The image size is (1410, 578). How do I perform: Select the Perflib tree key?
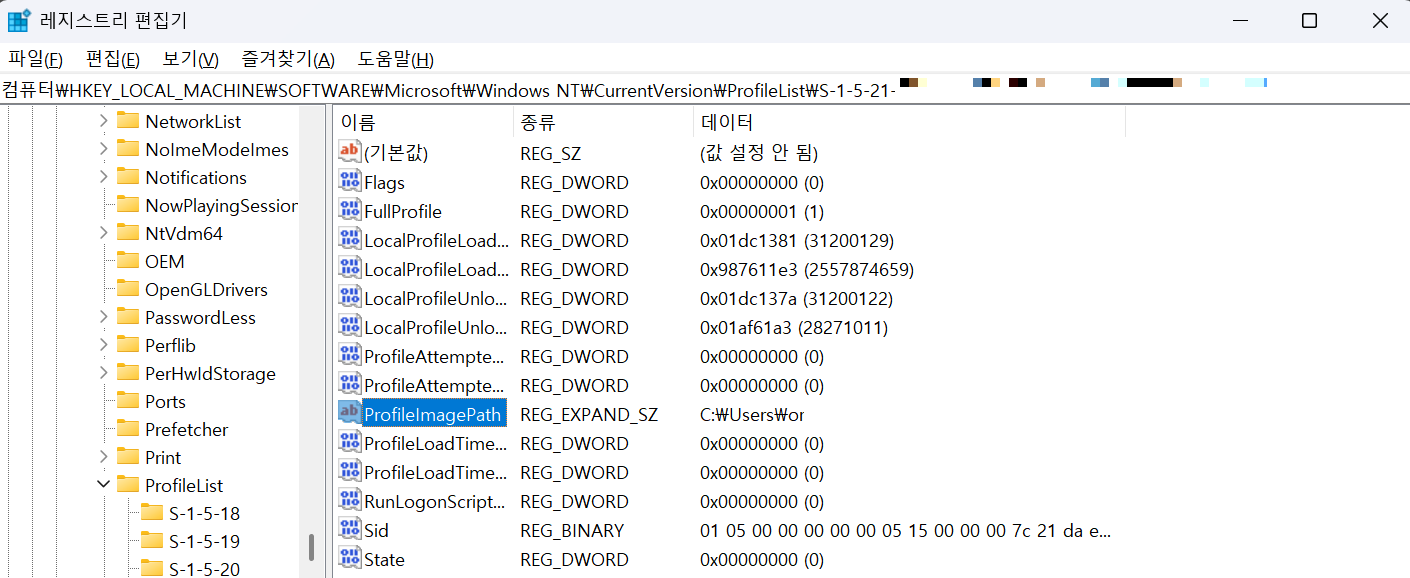(x=170, y=345)
